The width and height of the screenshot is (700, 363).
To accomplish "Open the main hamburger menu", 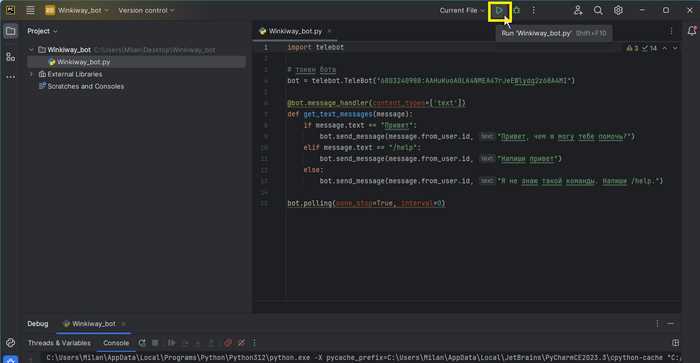I will (30, 10).
